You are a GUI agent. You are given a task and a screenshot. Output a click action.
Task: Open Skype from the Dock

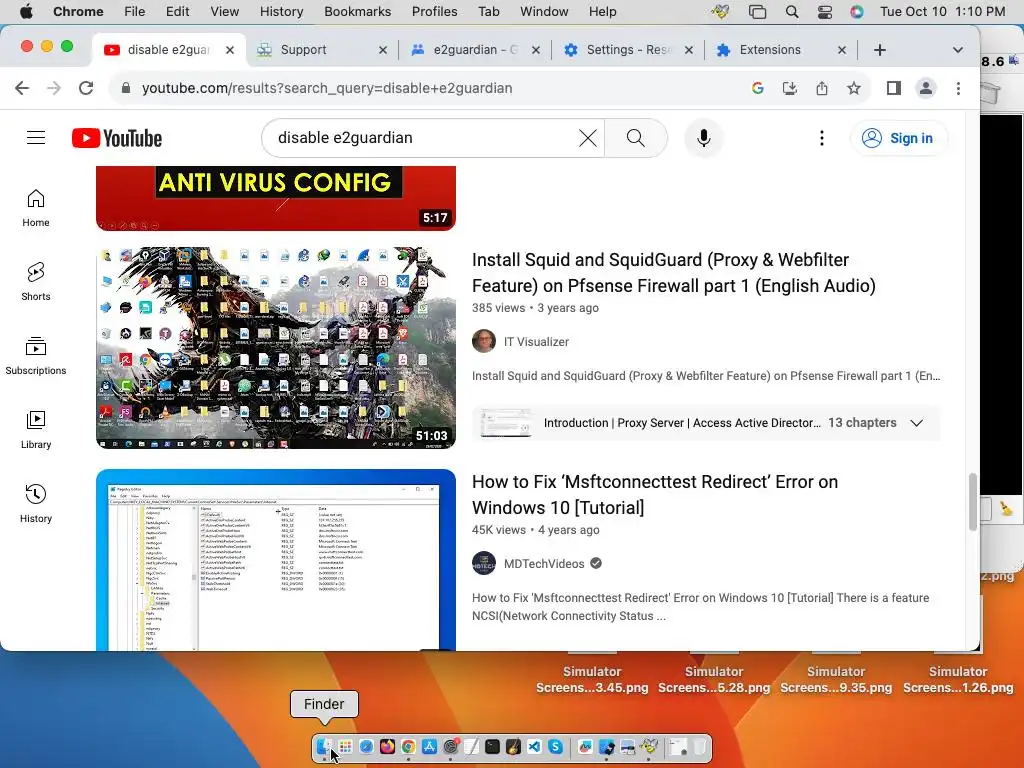point(555,746)
